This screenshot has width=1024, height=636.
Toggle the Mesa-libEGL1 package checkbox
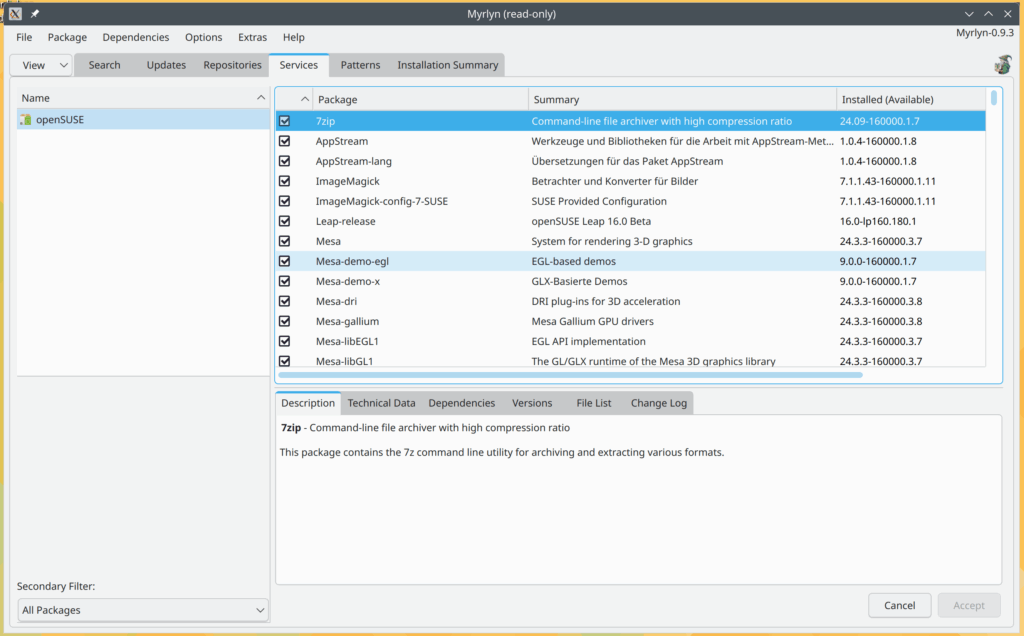[285, 341]
